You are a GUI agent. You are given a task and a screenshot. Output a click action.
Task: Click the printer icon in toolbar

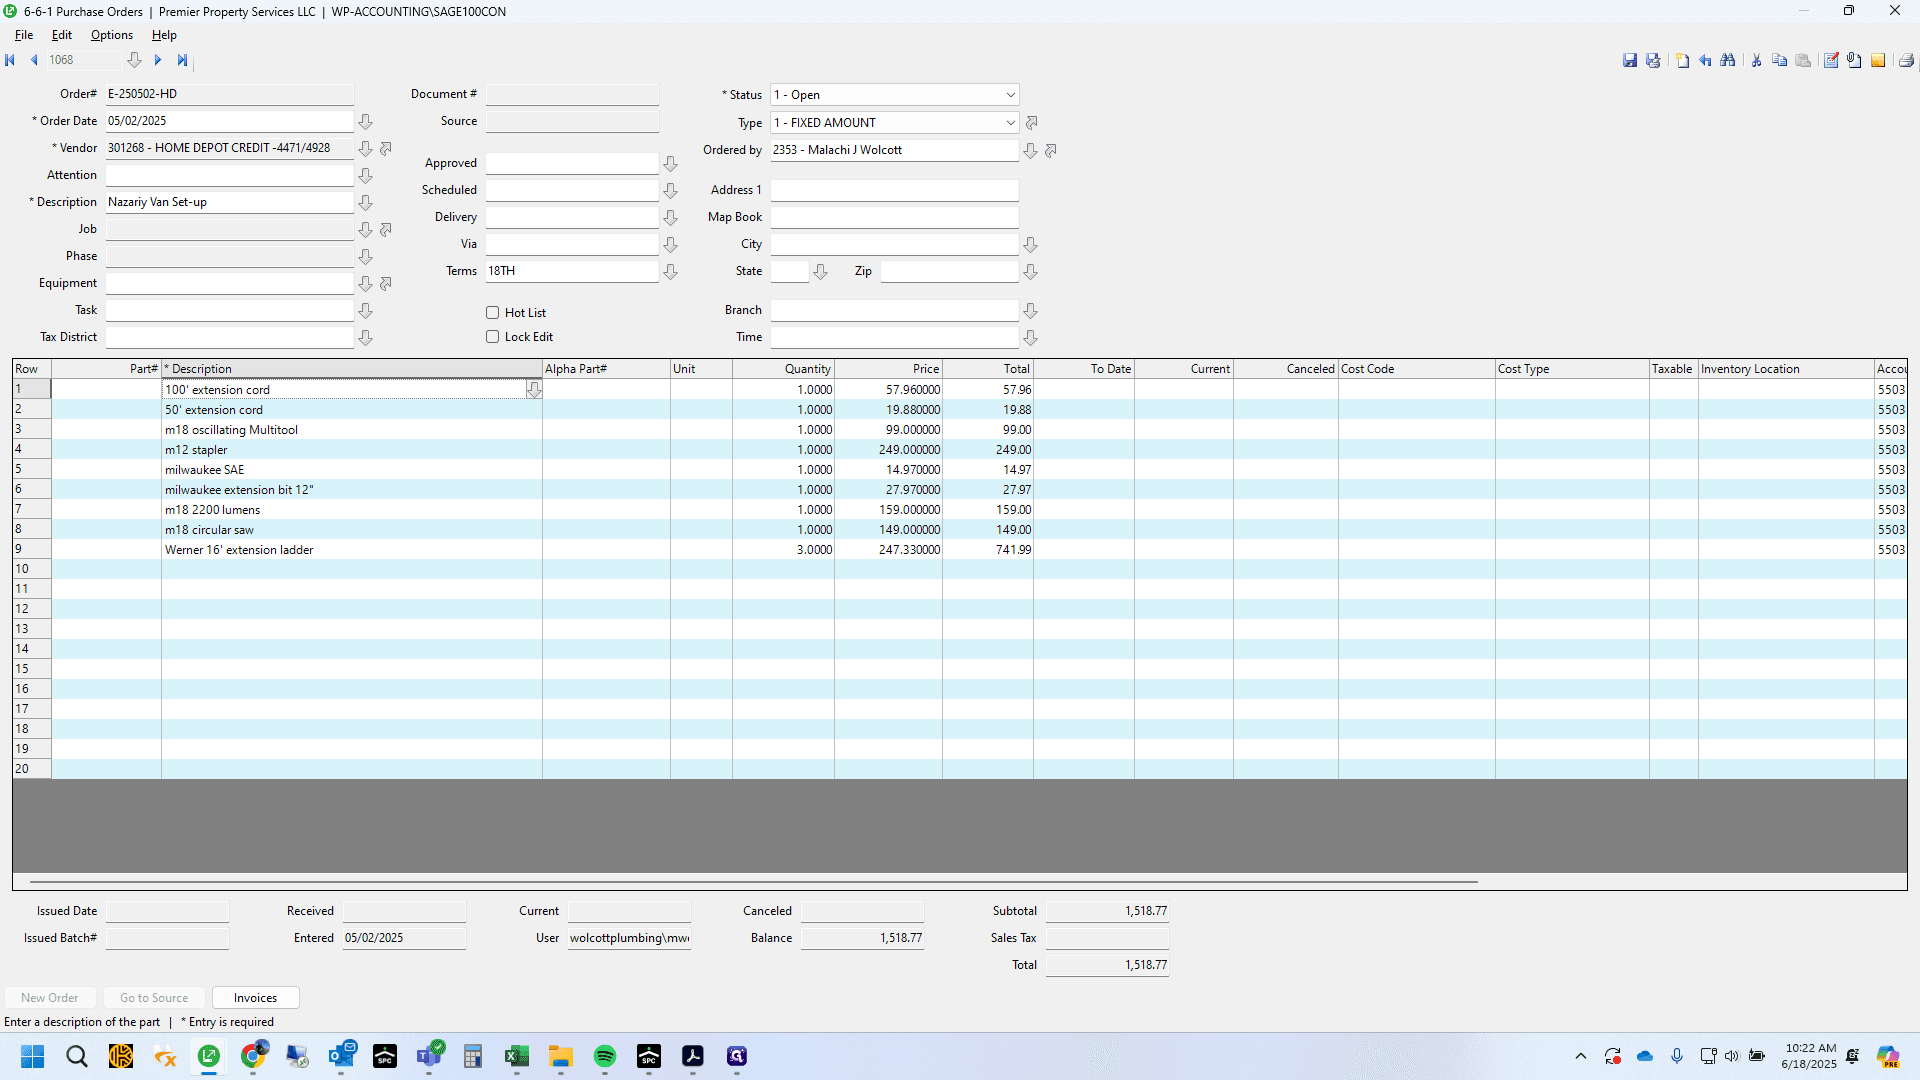(x=1906, y=61)
